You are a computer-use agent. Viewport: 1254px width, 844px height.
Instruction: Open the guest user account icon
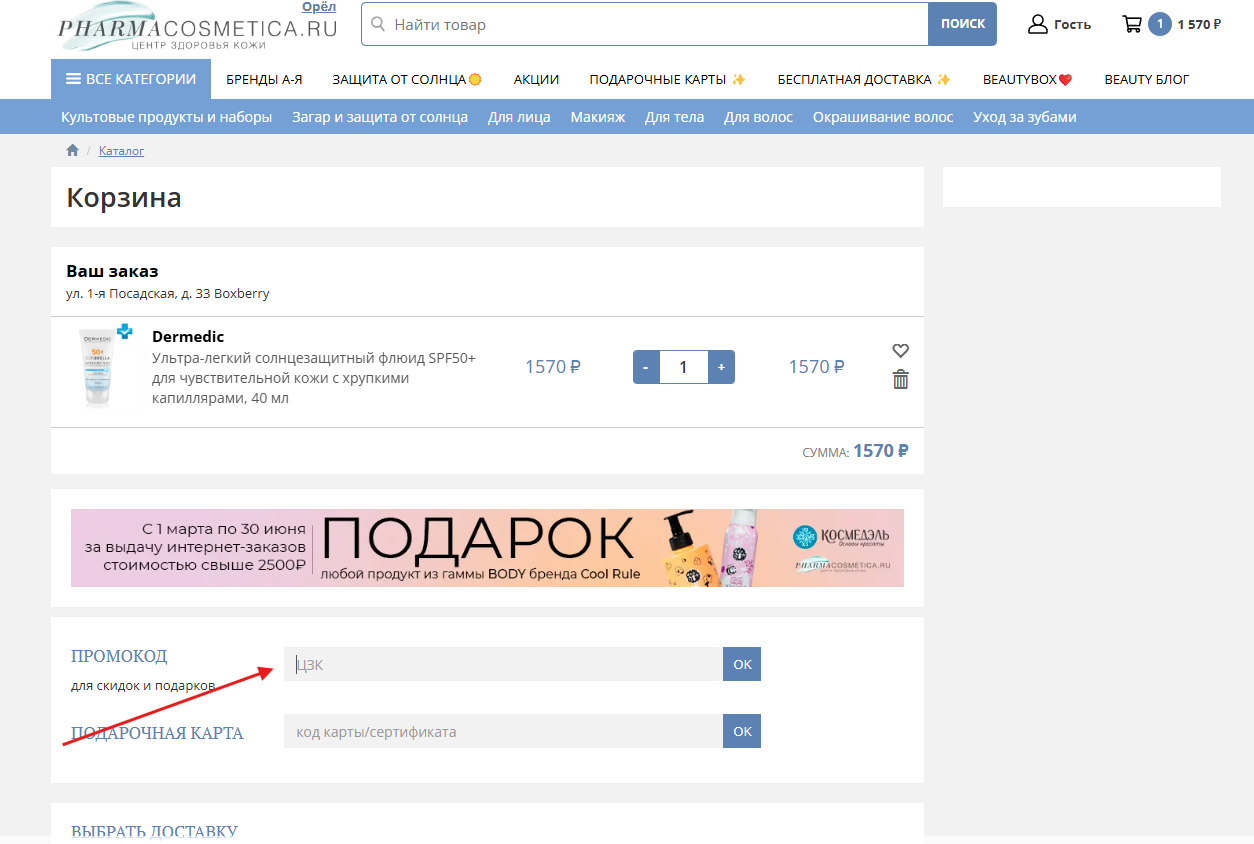click(1037, 24)
